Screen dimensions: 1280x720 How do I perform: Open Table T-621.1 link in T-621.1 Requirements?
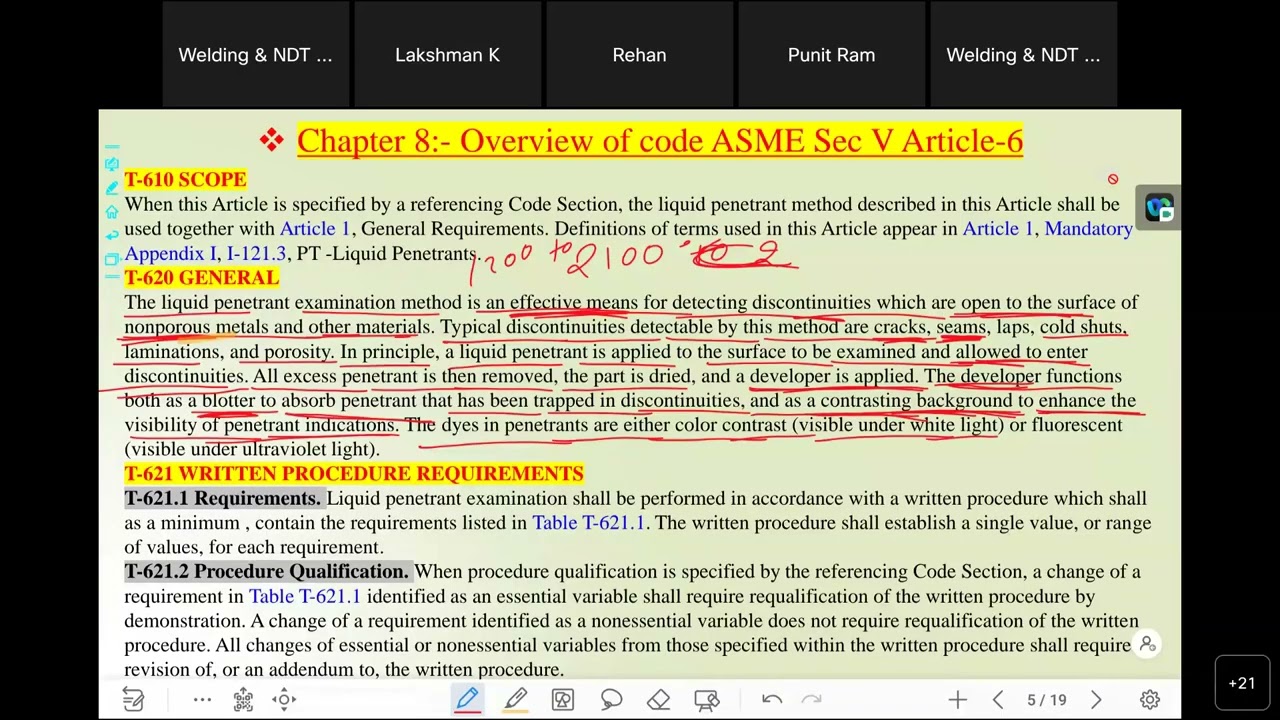click(x=588, y=523)
